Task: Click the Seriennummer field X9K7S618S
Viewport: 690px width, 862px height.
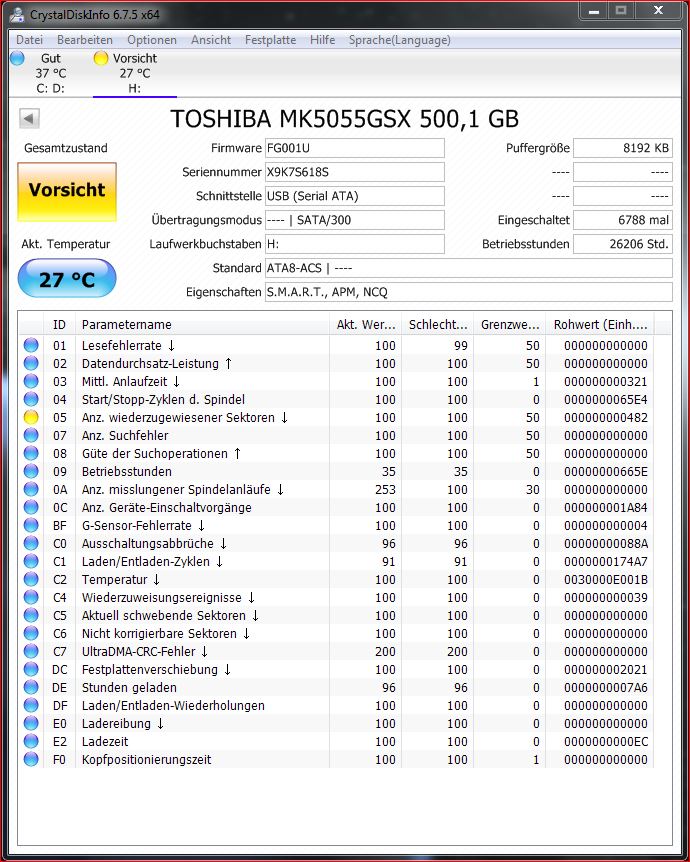Action: coord(355,172)
